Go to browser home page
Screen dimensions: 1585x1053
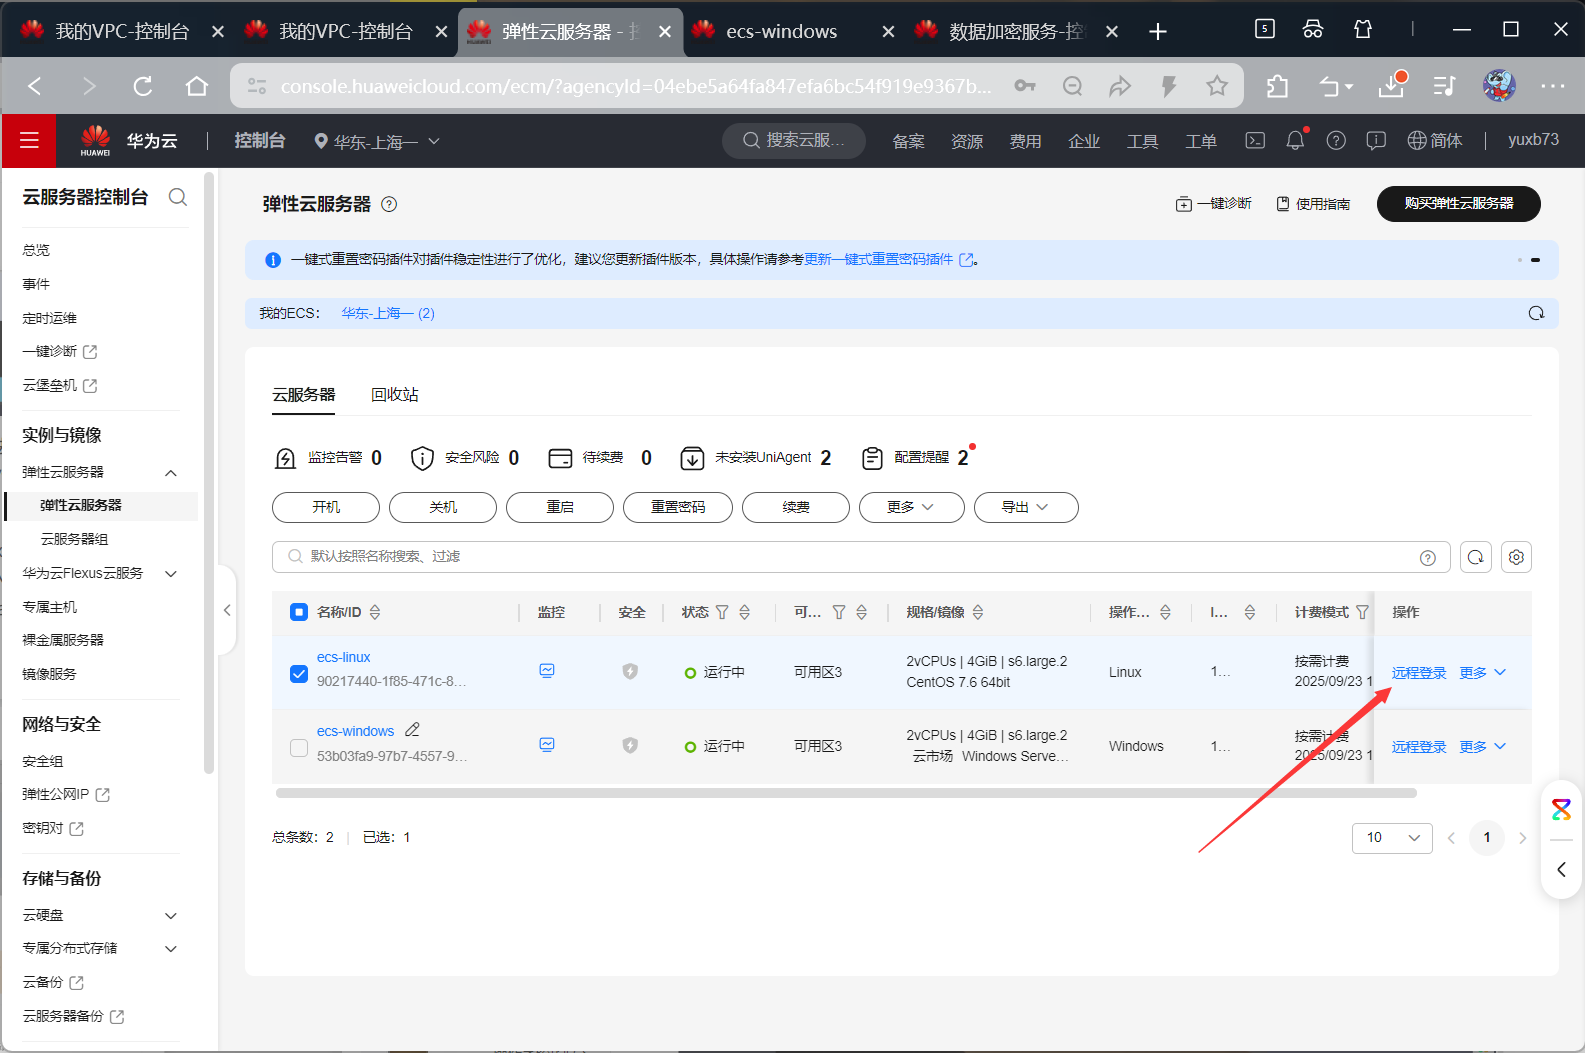click(x=197, y=86)
